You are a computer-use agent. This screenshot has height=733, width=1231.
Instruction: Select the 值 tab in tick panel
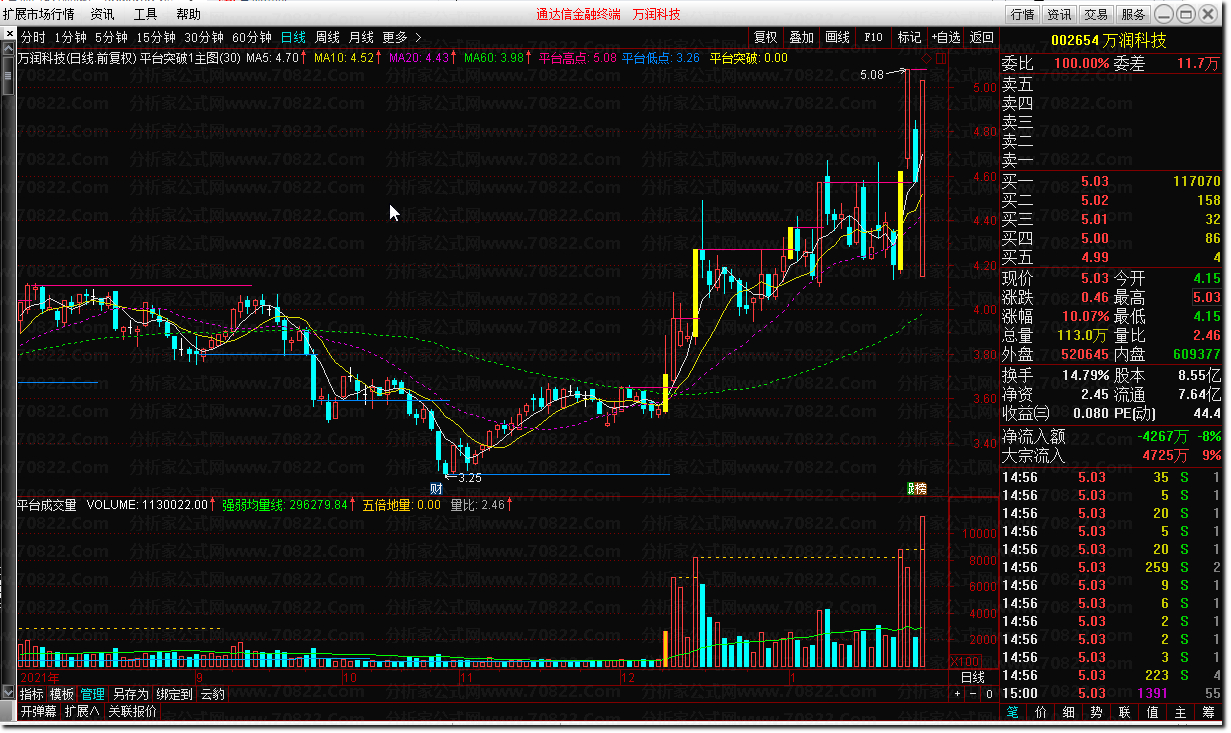(x=1153, y=712)
